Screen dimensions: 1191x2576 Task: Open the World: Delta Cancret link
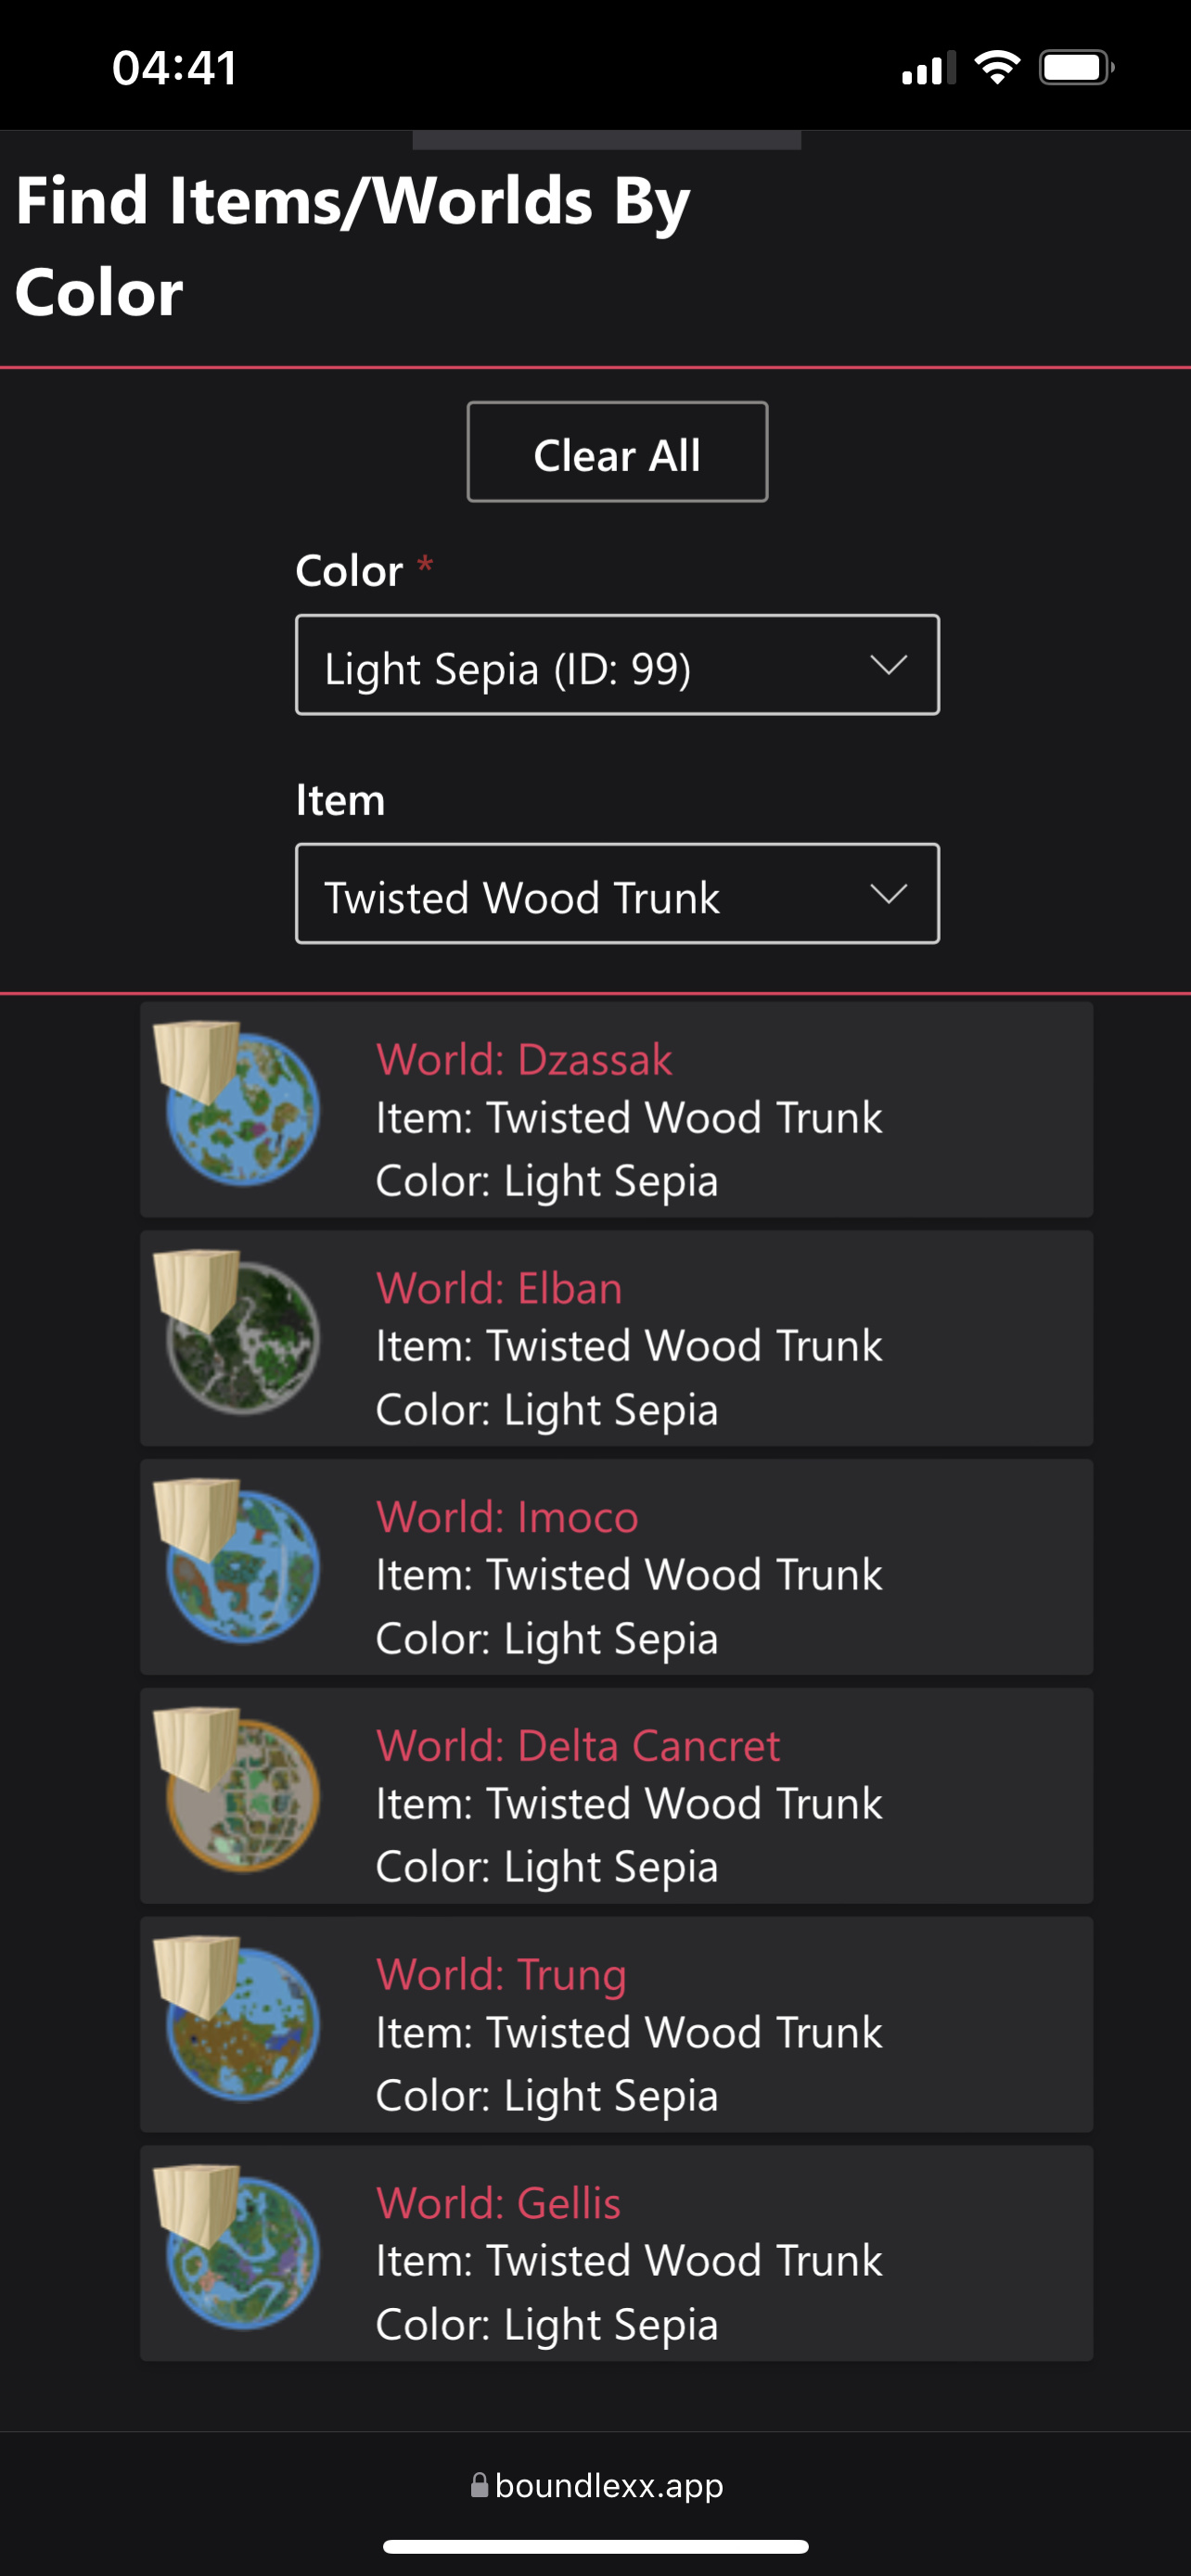(x=578, y=1746)
